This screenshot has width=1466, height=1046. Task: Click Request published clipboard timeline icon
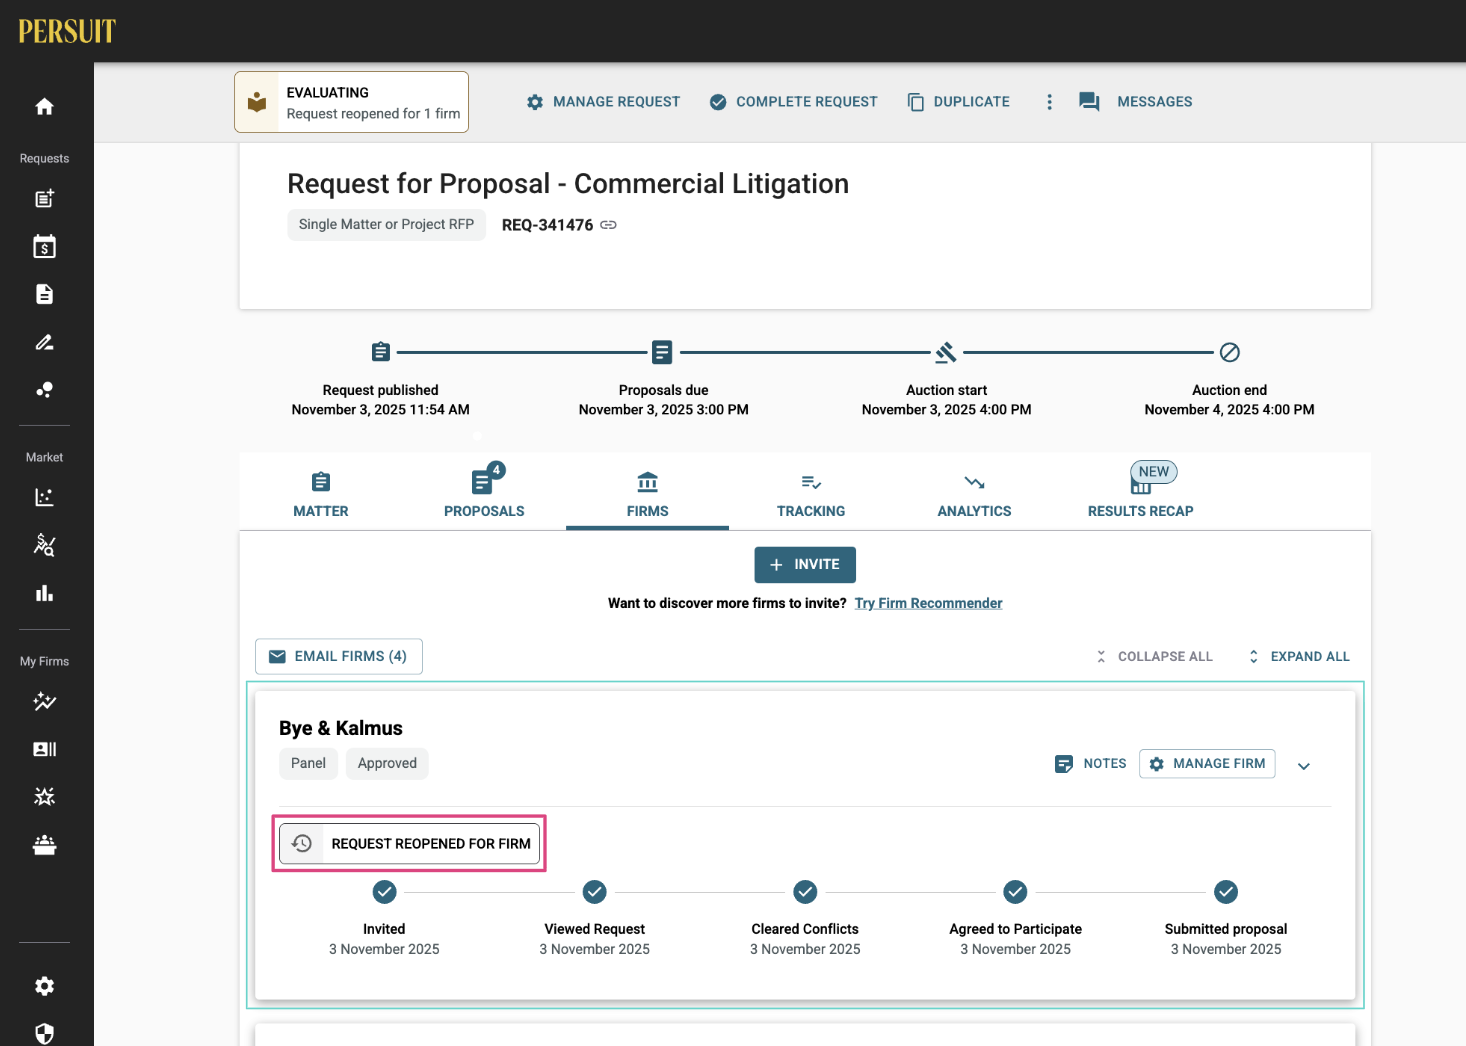pyautogui.click(x=381, y=352)
